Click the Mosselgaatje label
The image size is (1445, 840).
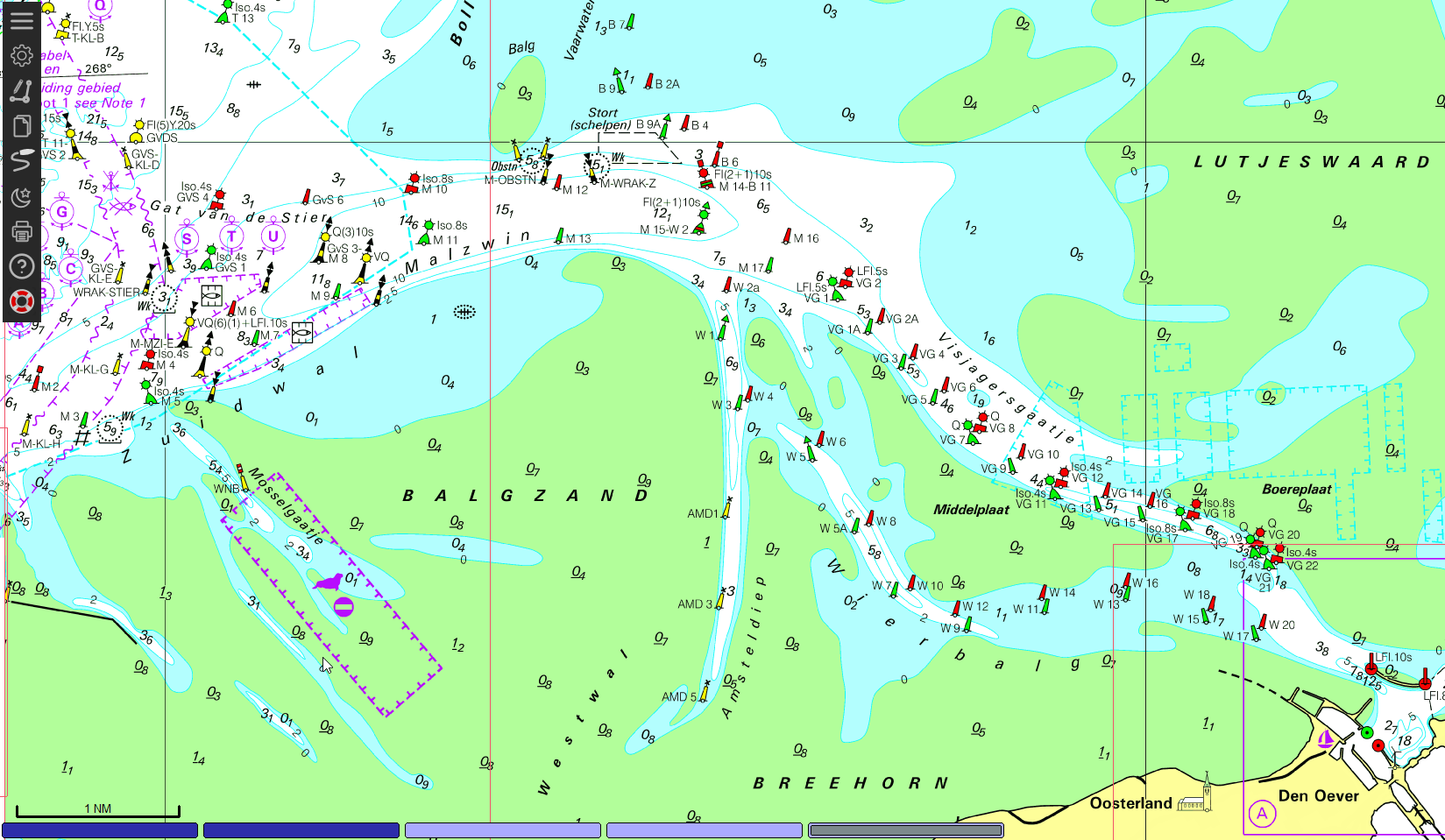click(285, 505)
